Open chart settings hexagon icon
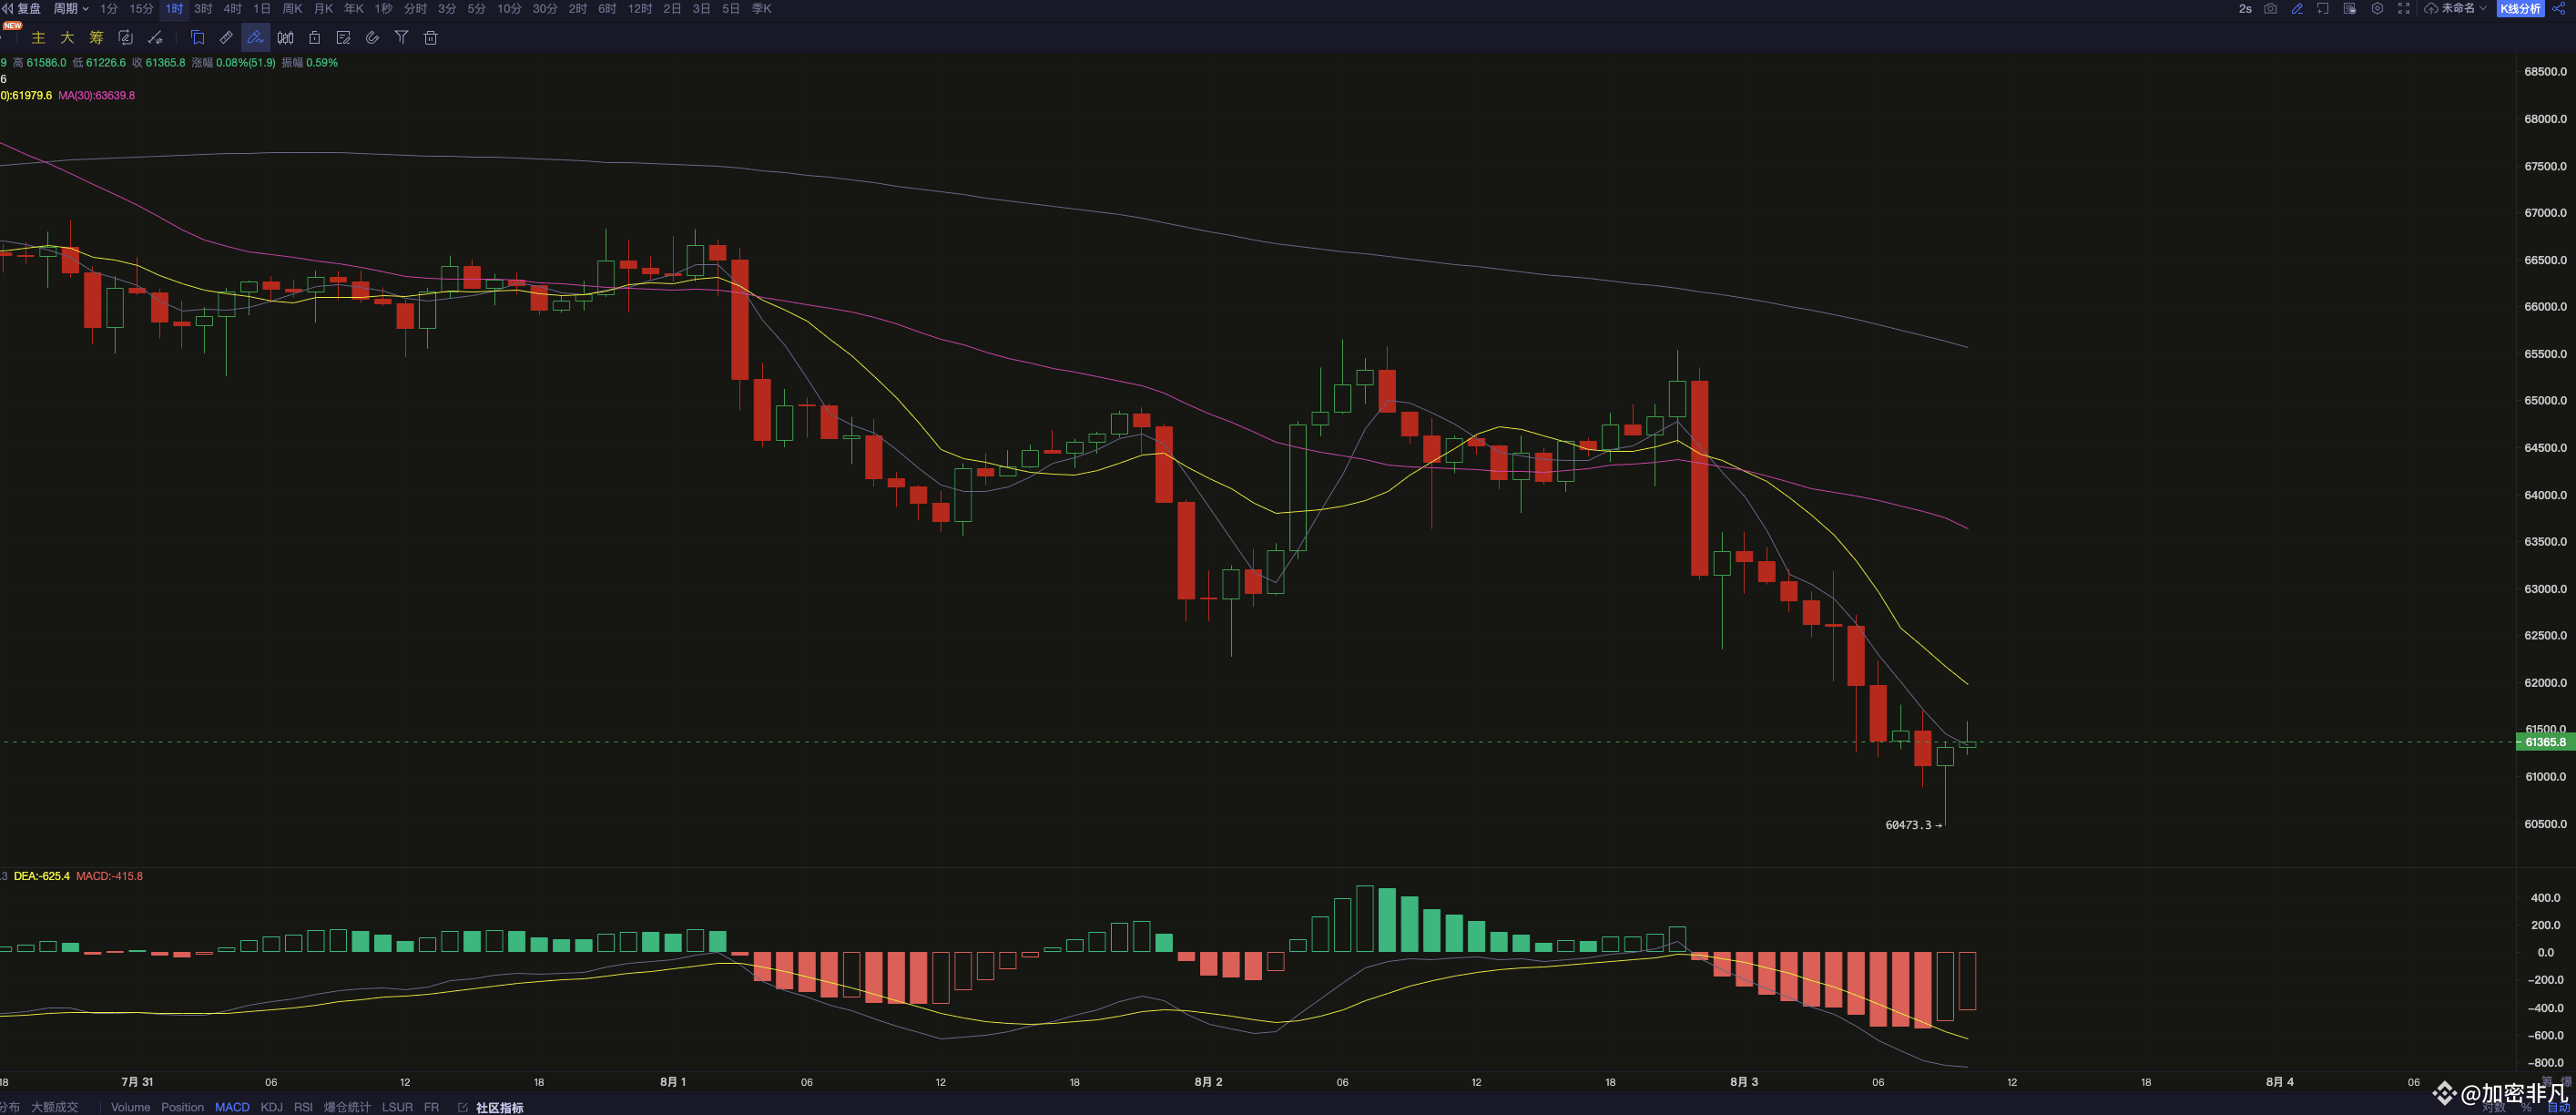2576x1115 pixels. [2377, 8]
